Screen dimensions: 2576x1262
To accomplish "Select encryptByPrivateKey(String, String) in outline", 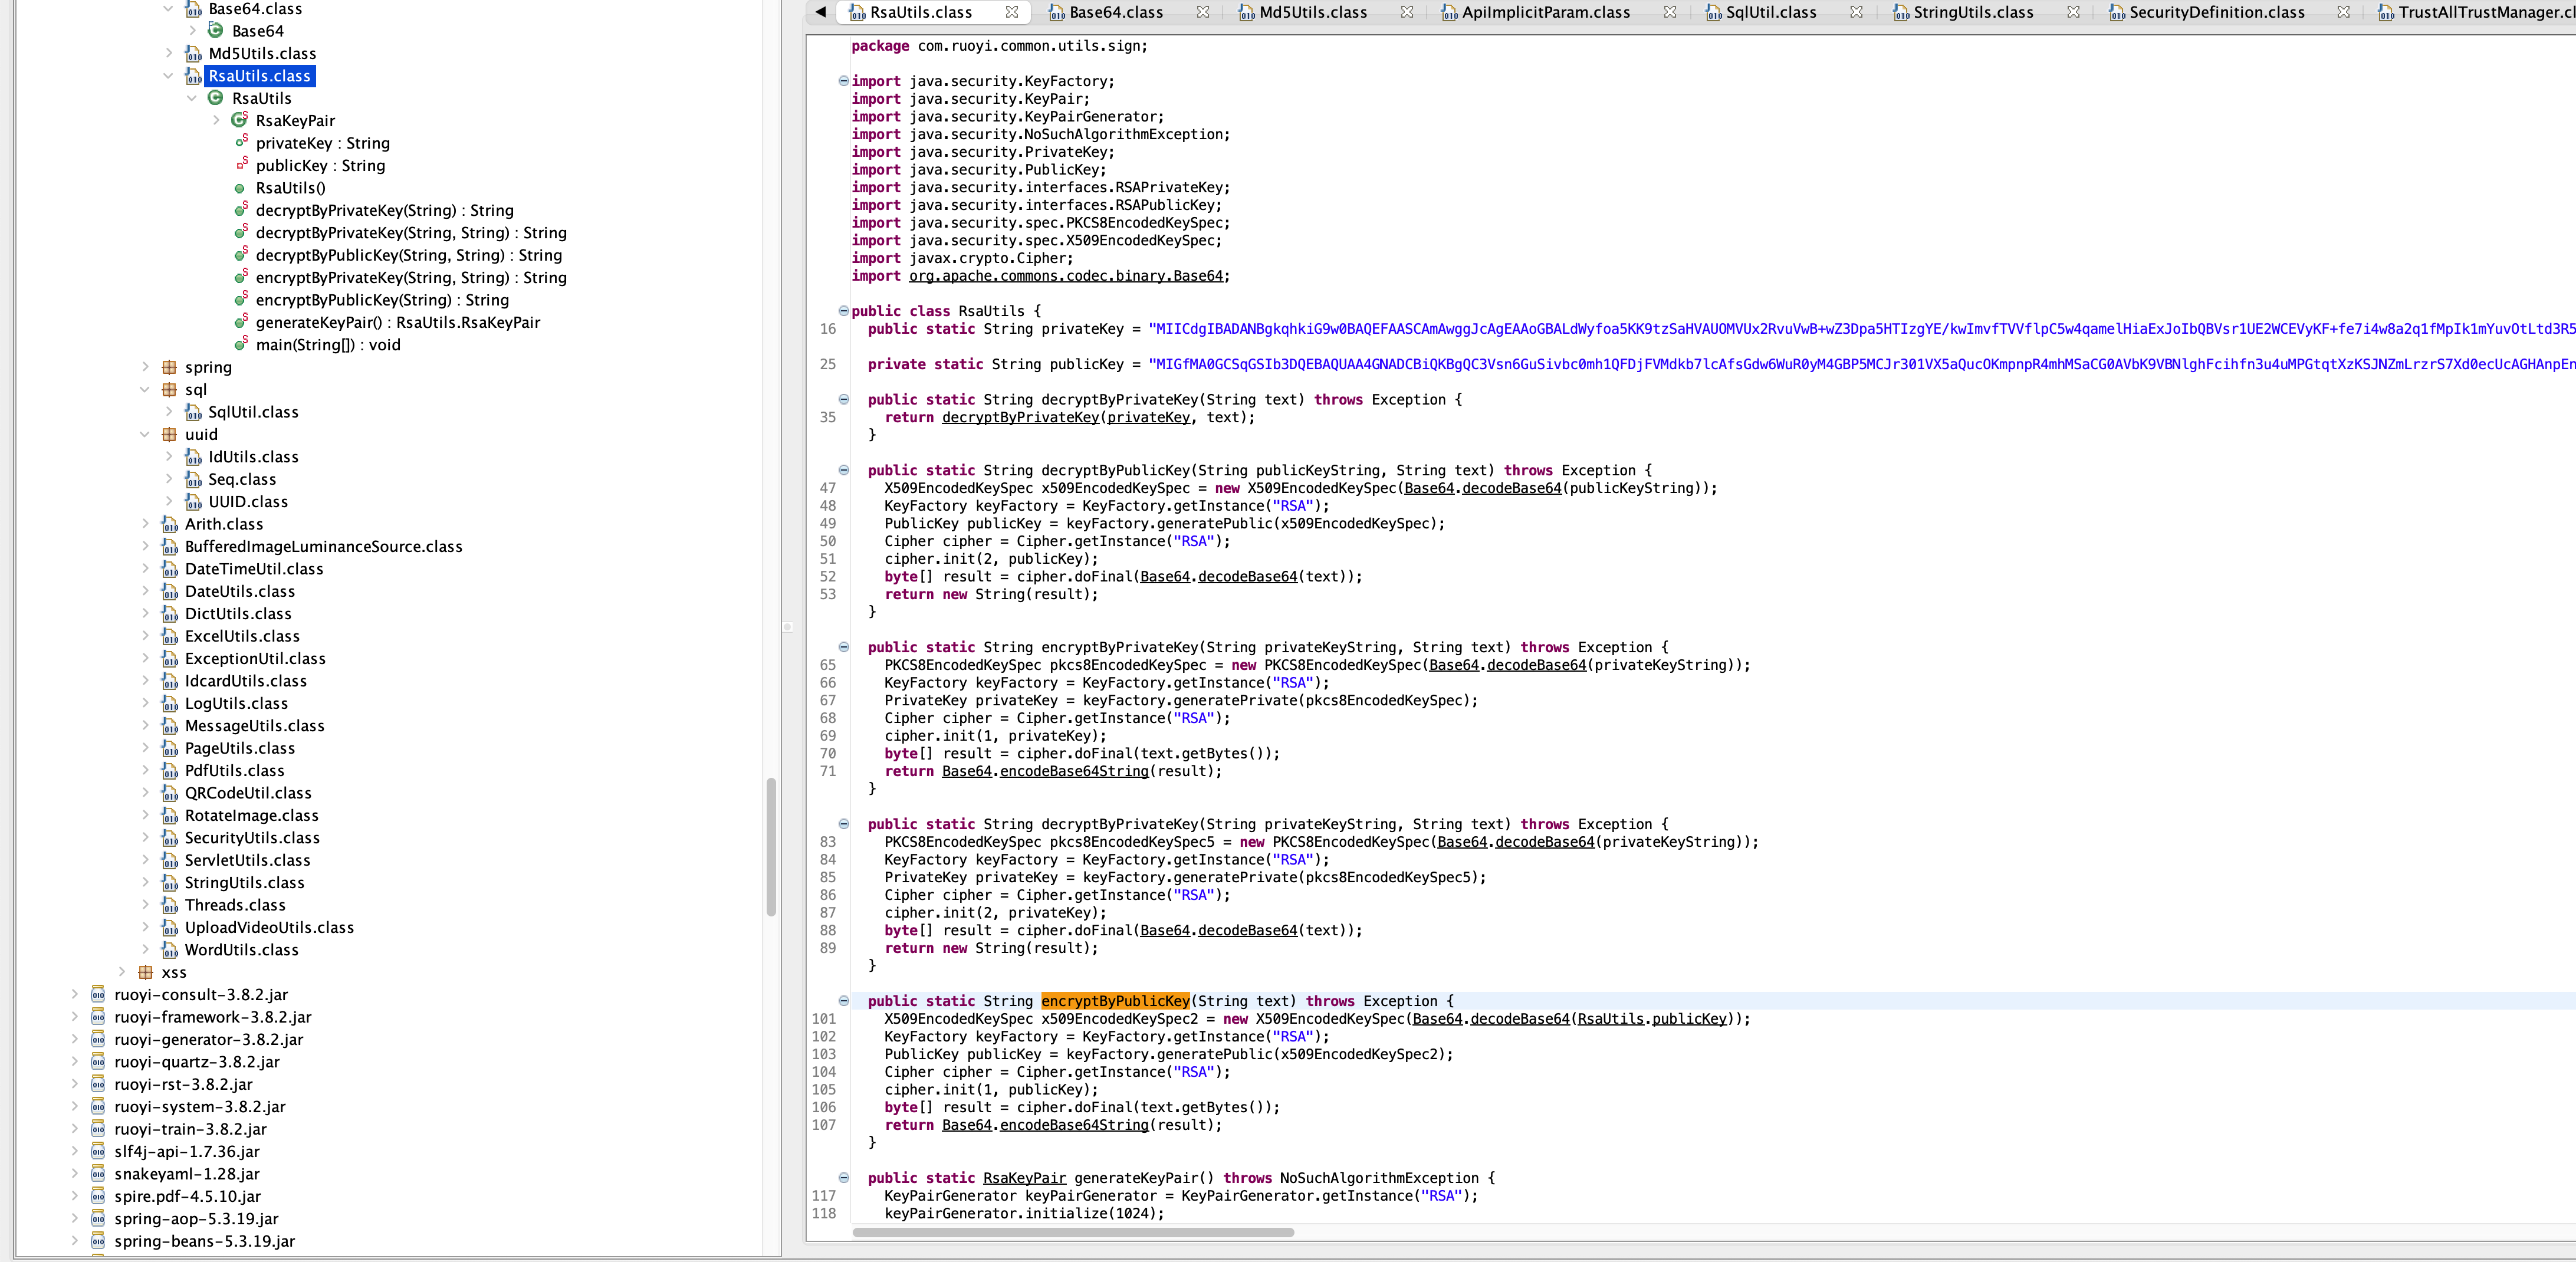I will point(411,277).
